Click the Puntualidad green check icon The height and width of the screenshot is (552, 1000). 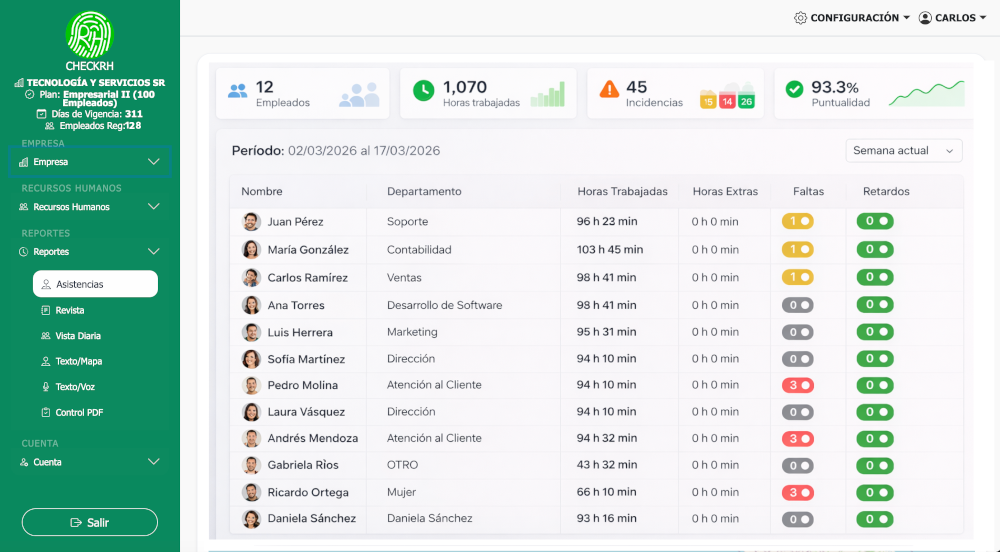(x=794, y=89)
